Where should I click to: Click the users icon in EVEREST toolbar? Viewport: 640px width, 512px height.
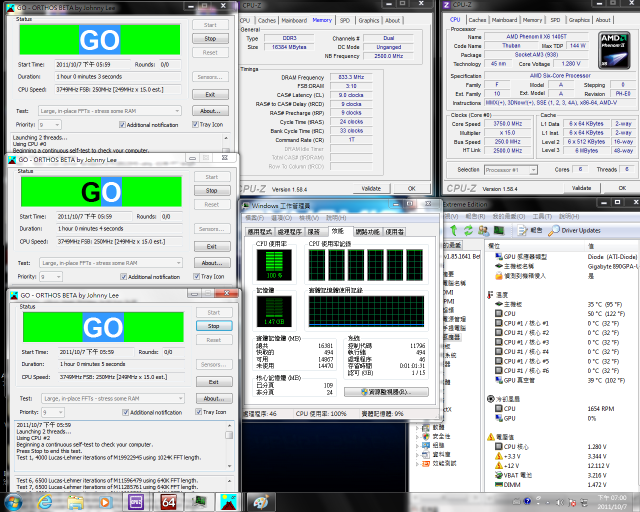pos(483,230)
